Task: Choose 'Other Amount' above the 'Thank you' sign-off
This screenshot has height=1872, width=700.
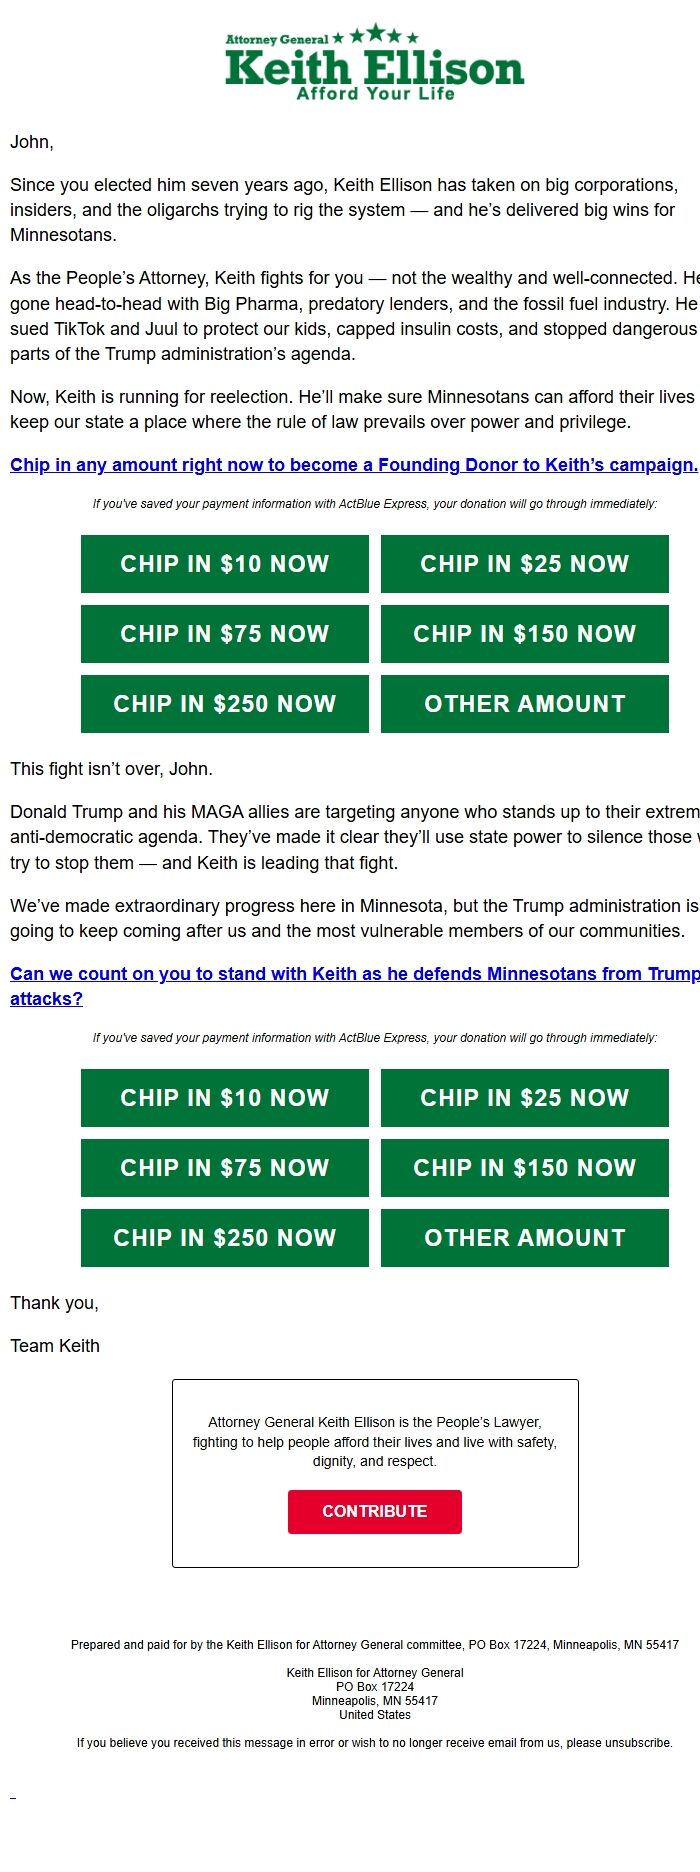Action: click(x=524, y=1238)
